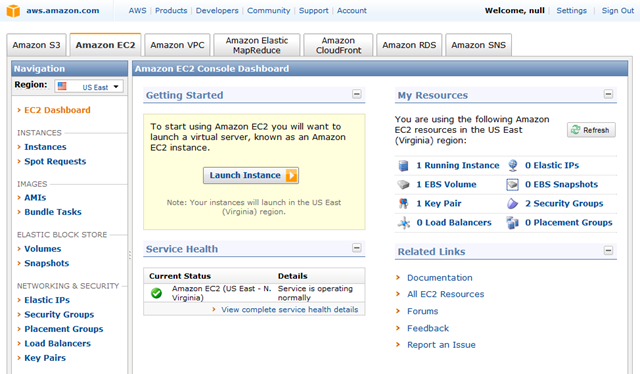Click the EBS Volume disk icon
This screenshot has width=640, height=374.
(403, 185)
